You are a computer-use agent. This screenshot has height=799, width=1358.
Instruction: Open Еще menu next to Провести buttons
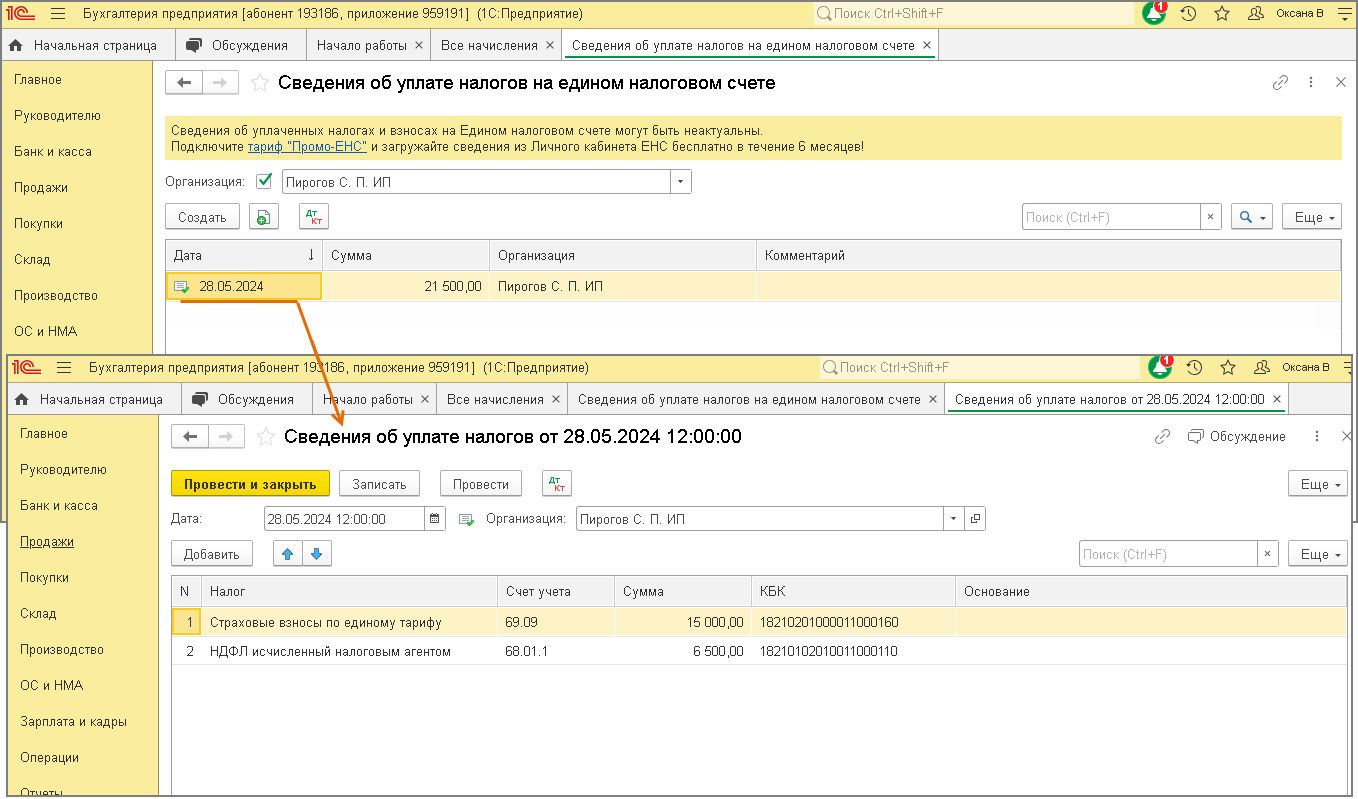click(1317, 484)
